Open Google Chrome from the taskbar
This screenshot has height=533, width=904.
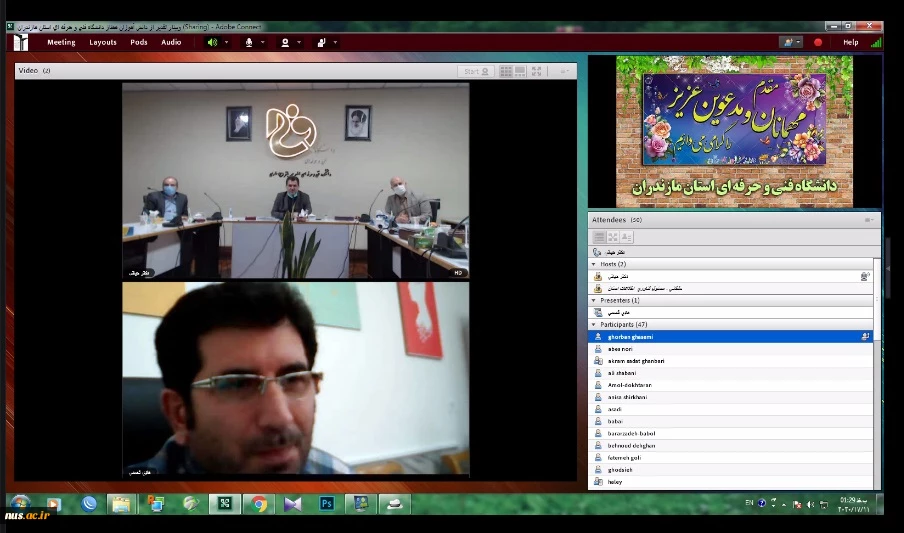[x=259, y=503]
